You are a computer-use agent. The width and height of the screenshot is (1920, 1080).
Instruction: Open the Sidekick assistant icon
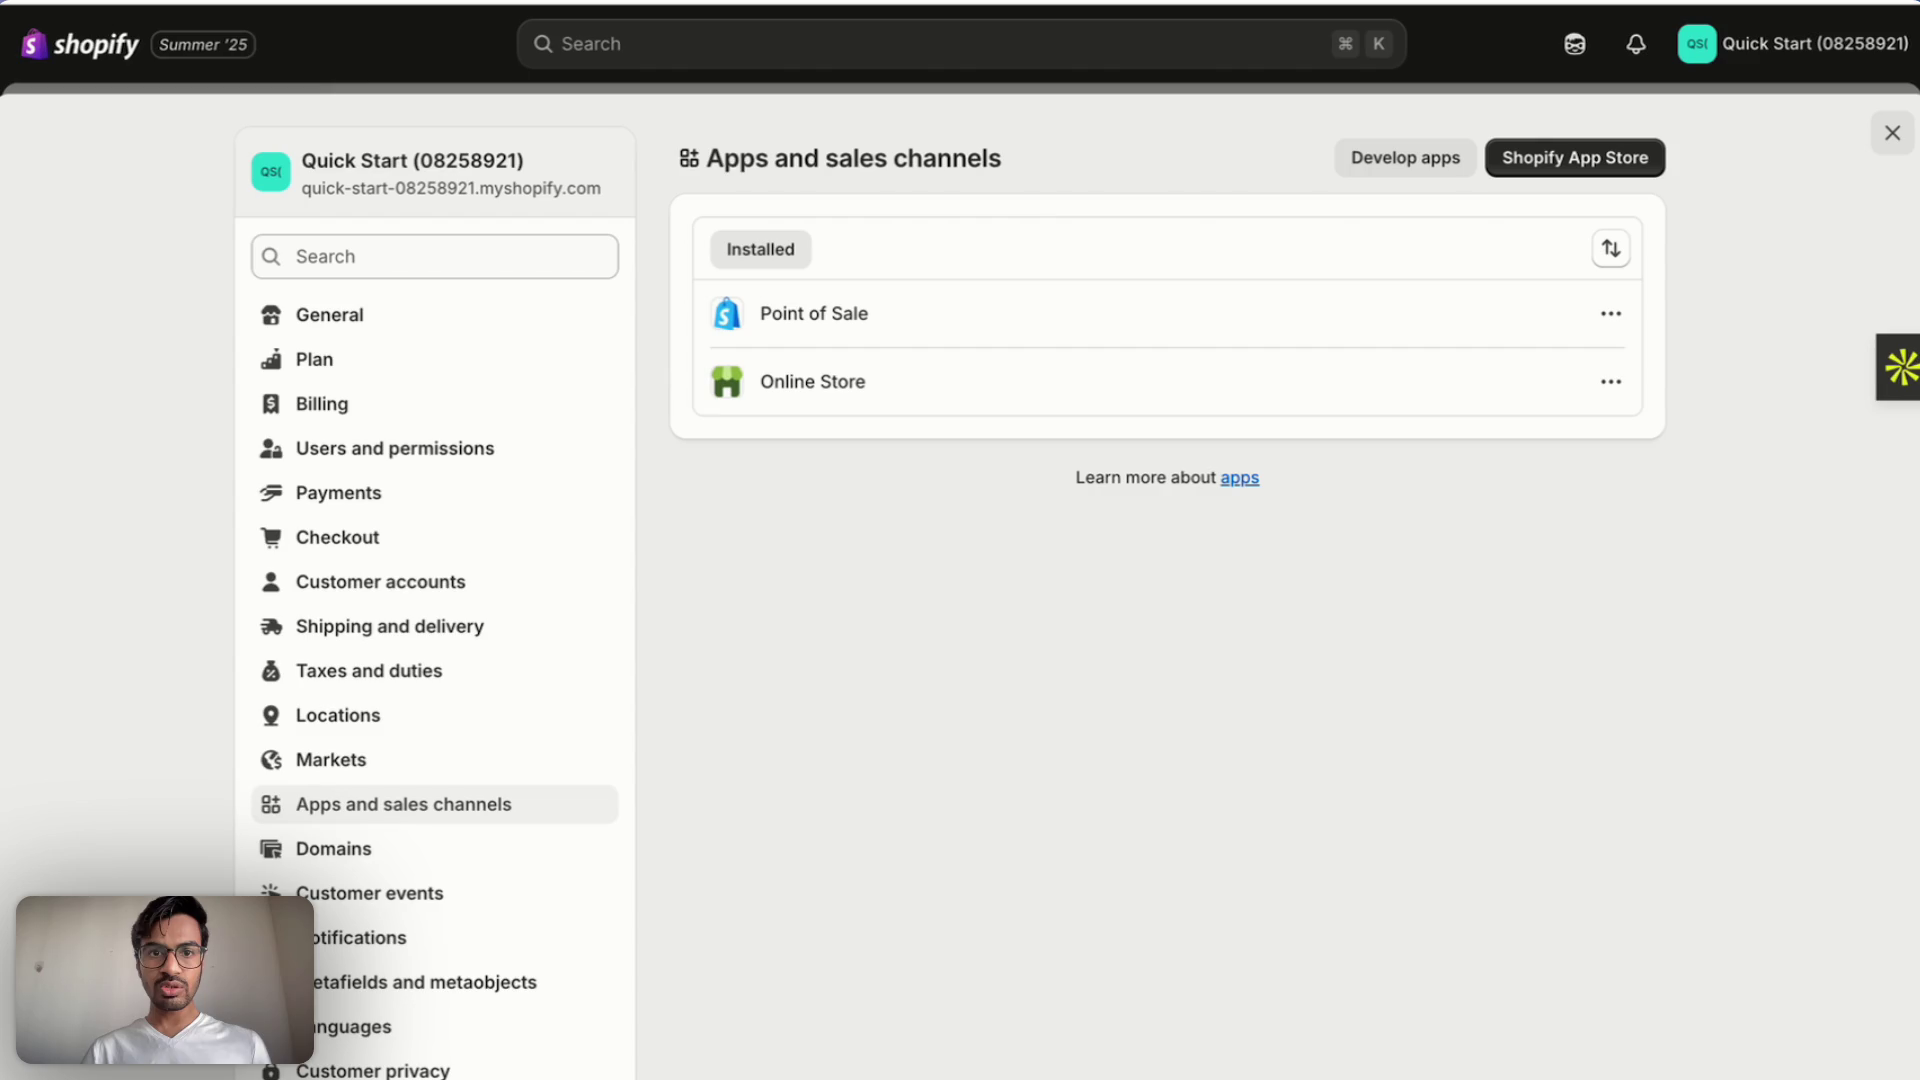tap(1575, 44)
